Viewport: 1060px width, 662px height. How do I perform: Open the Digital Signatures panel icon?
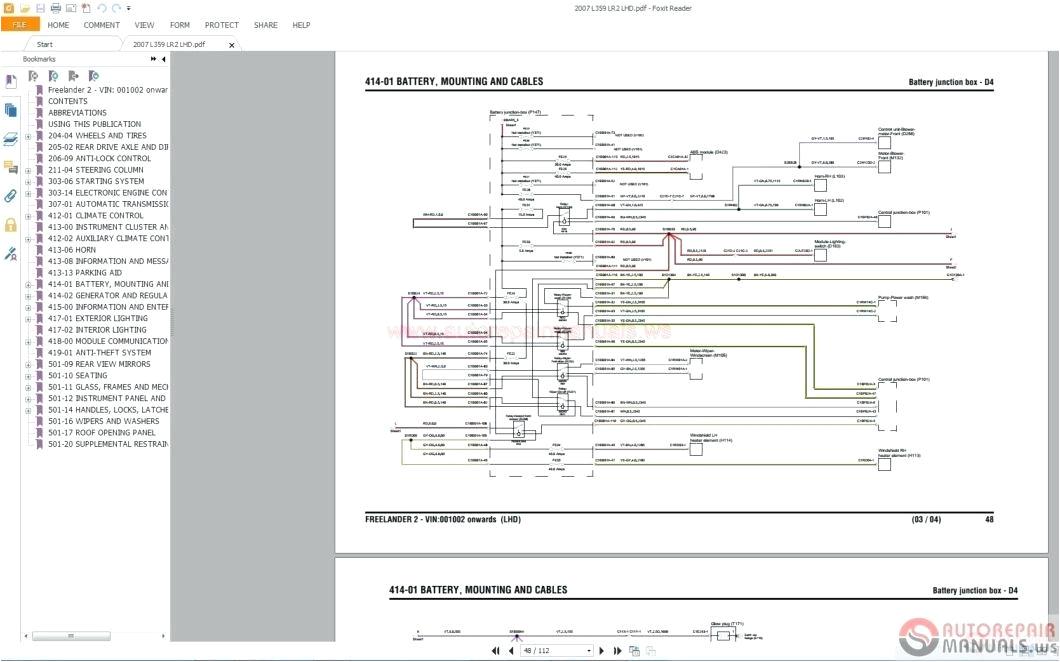pos(10,253)
